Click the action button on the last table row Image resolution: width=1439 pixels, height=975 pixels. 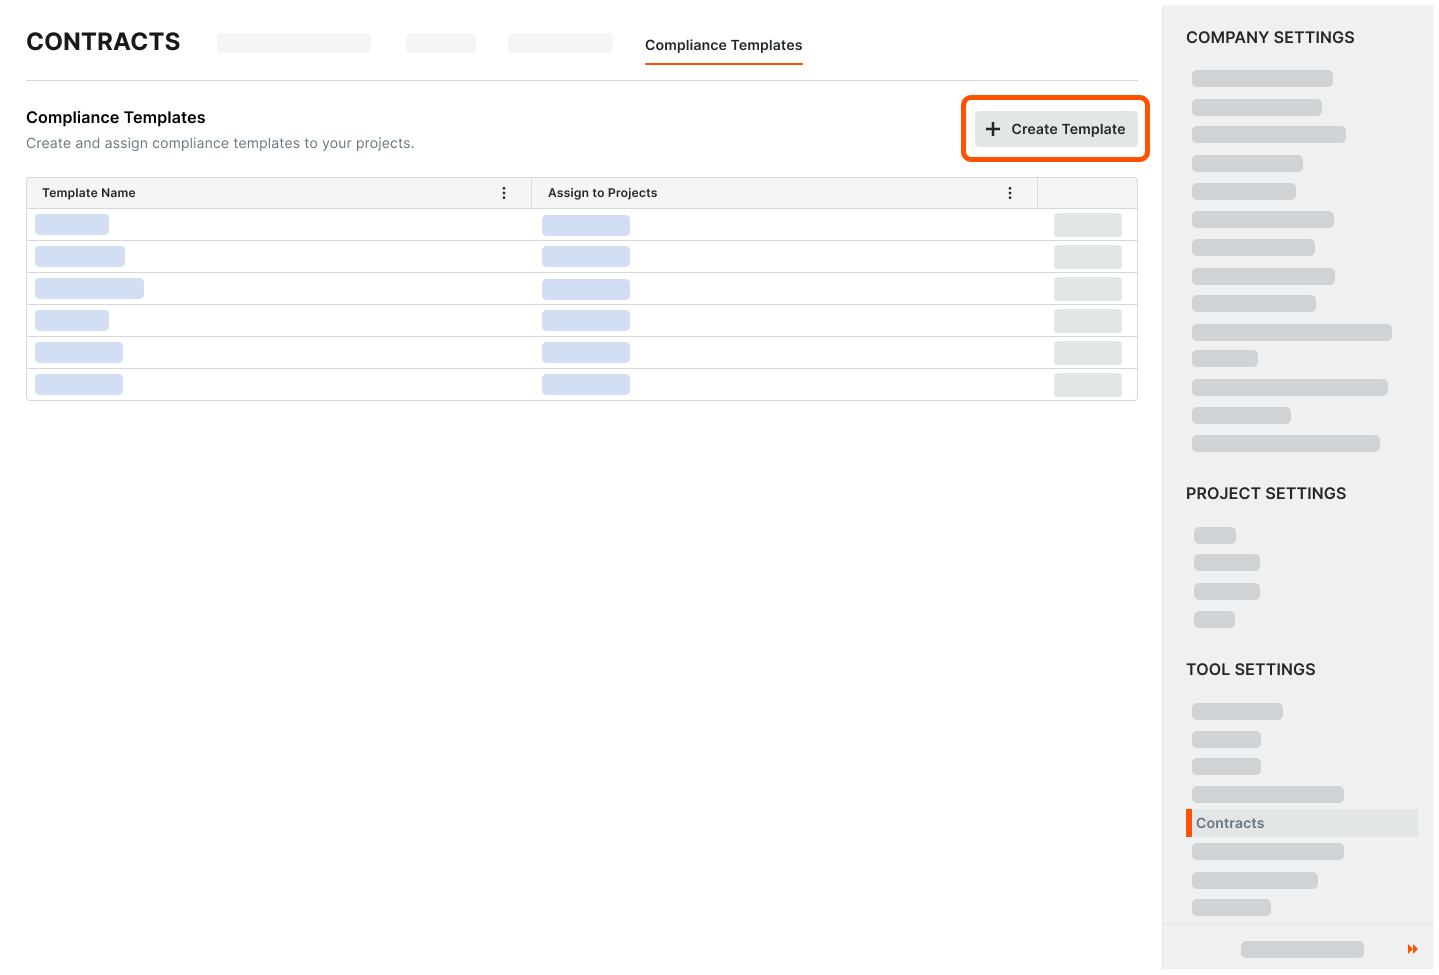(x=1087, y=384)
